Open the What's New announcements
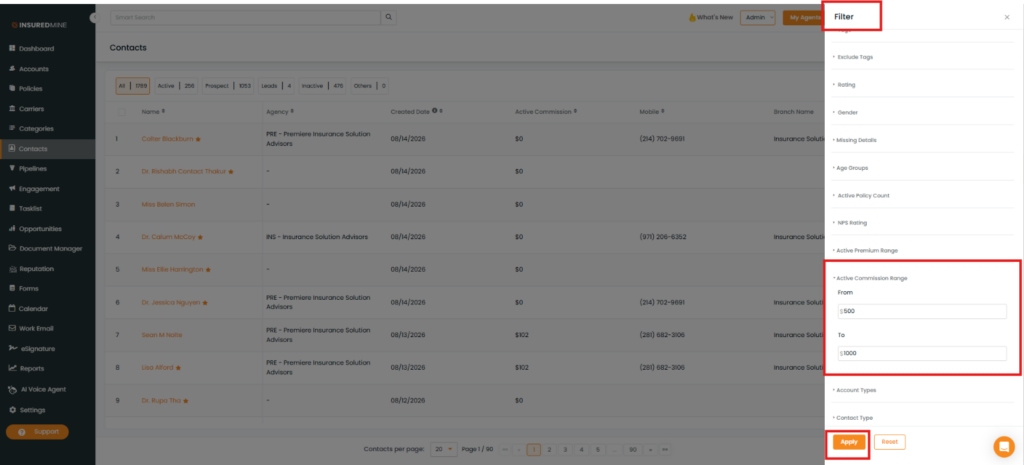The width and height of the screenshot is (1024, 465). click(711, 18)
